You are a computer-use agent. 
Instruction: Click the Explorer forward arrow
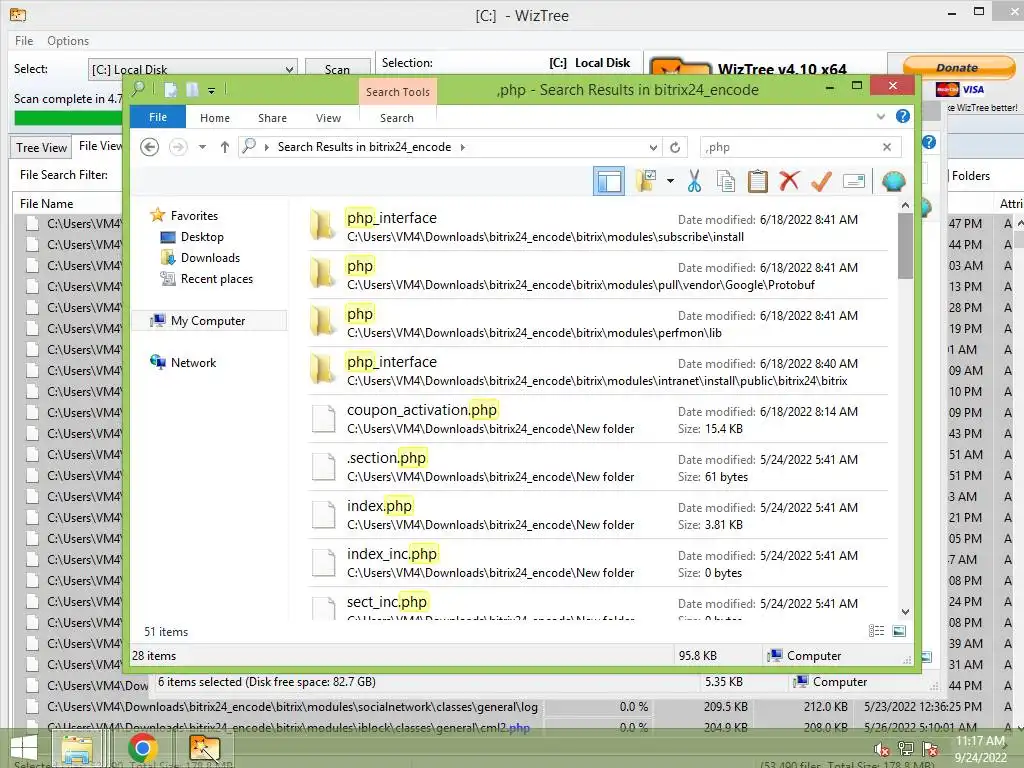[x=178, y=147]
